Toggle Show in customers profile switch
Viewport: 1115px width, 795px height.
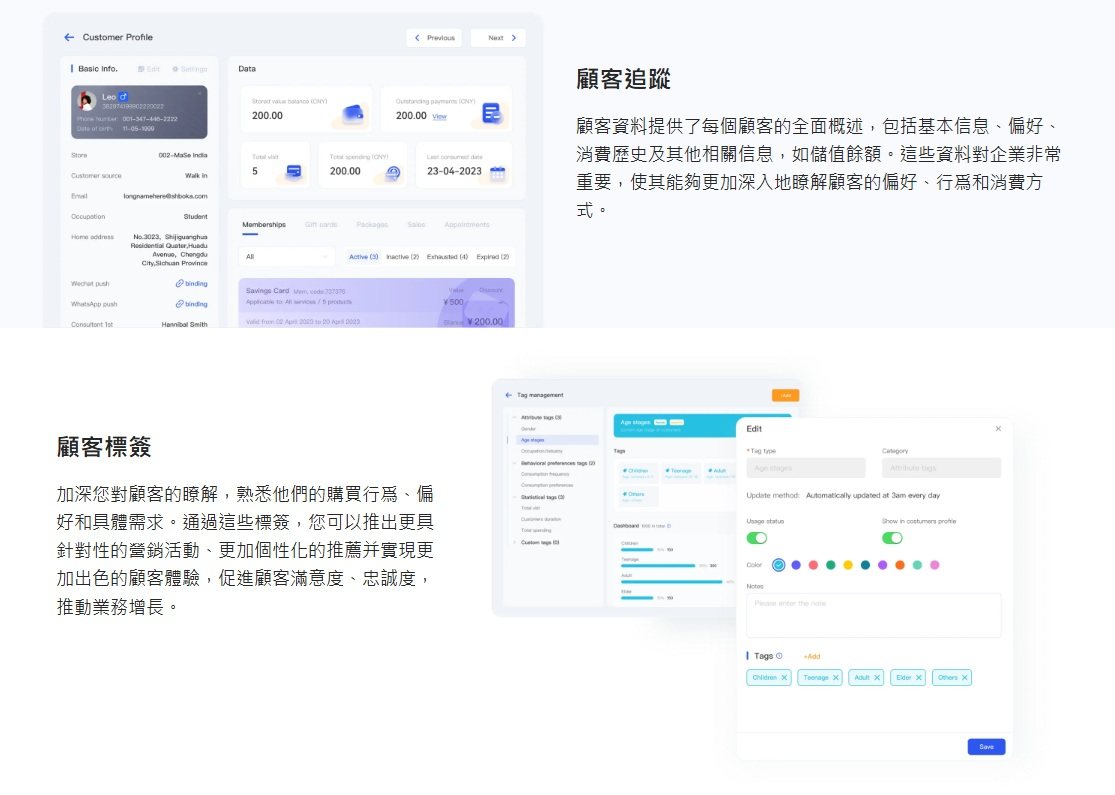pos(892,538)
